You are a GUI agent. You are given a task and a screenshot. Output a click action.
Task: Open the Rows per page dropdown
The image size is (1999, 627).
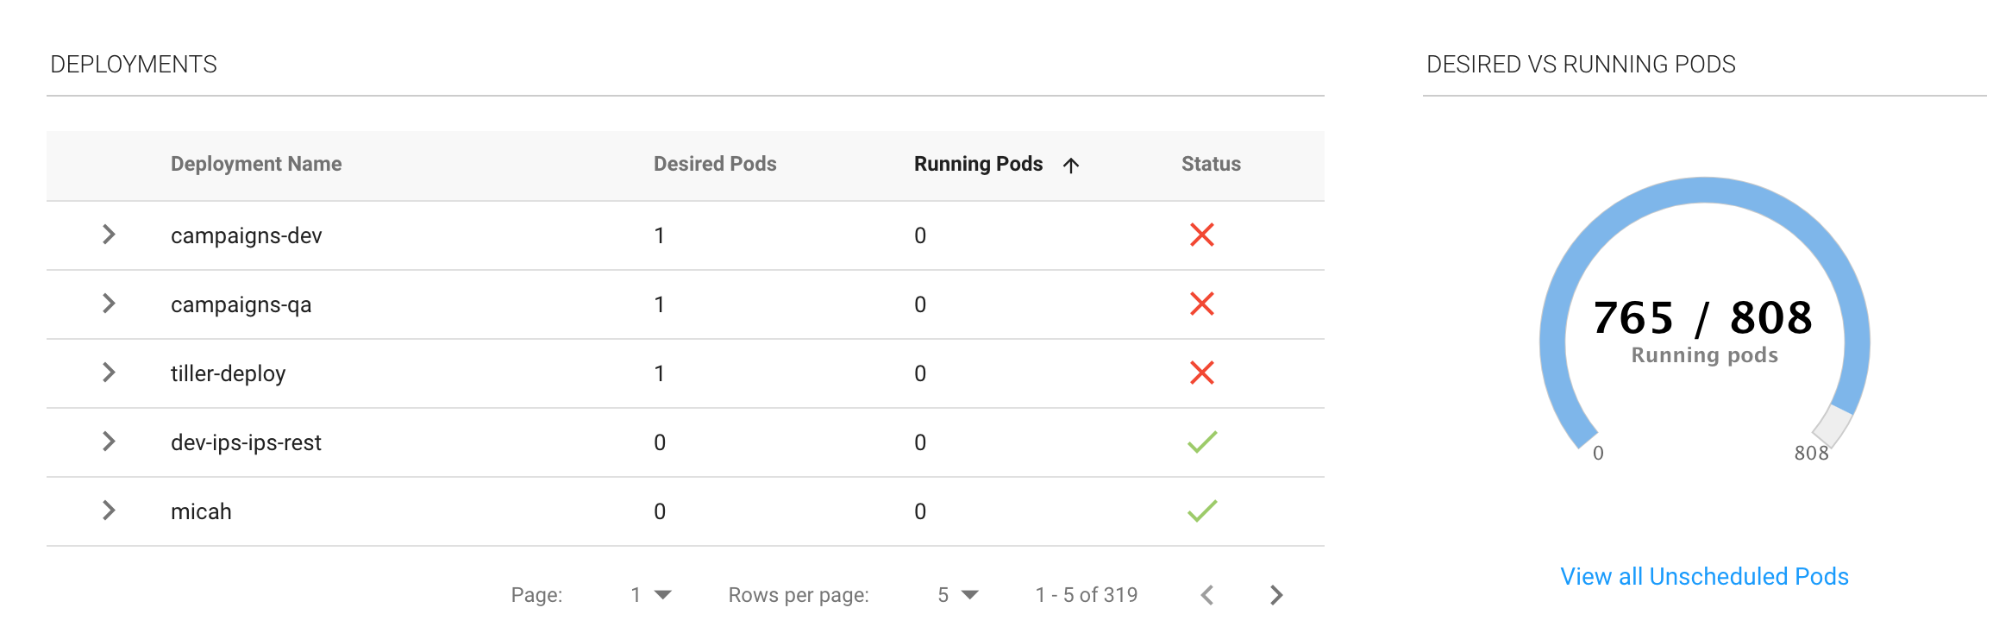pyautogui.click(x=957, y=595)
